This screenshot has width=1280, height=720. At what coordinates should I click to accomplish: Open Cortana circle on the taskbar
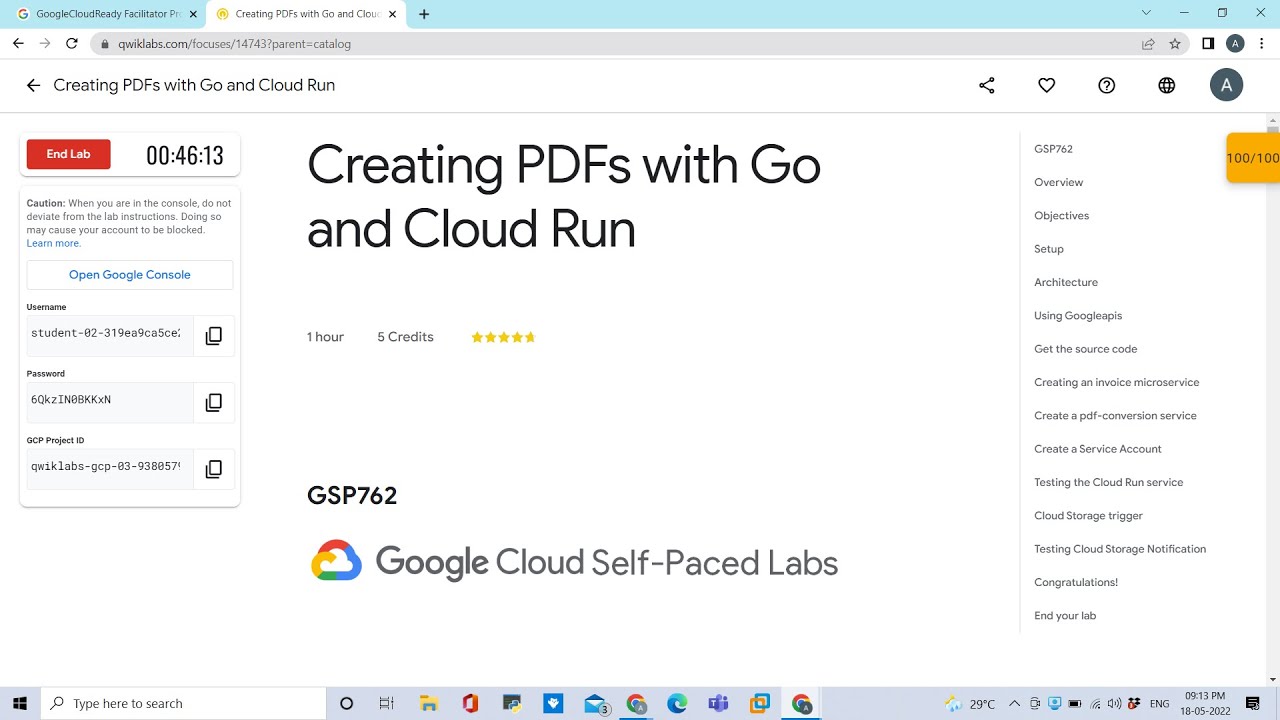[346, 704]
